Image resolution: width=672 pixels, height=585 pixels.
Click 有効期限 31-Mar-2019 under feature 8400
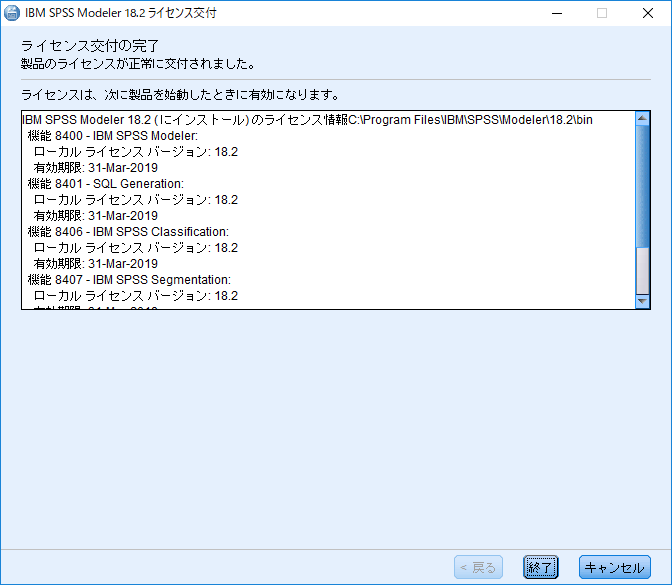tap(96, 168)
